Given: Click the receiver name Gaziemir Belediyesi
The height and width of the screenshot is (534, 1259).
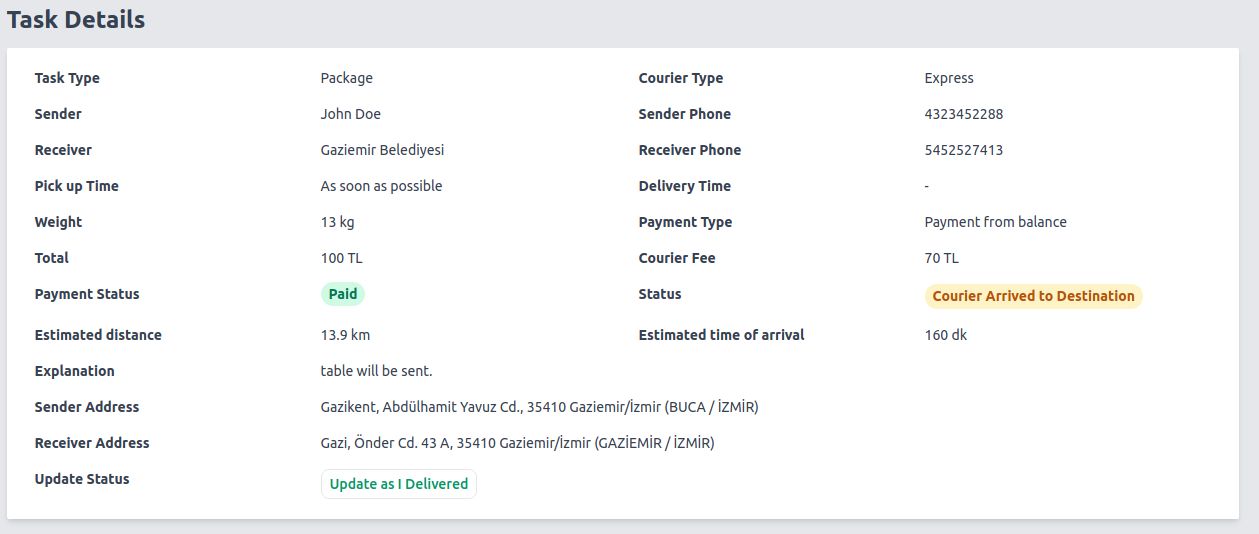Looking at the screenshot, I should click(x=382, y=150).
